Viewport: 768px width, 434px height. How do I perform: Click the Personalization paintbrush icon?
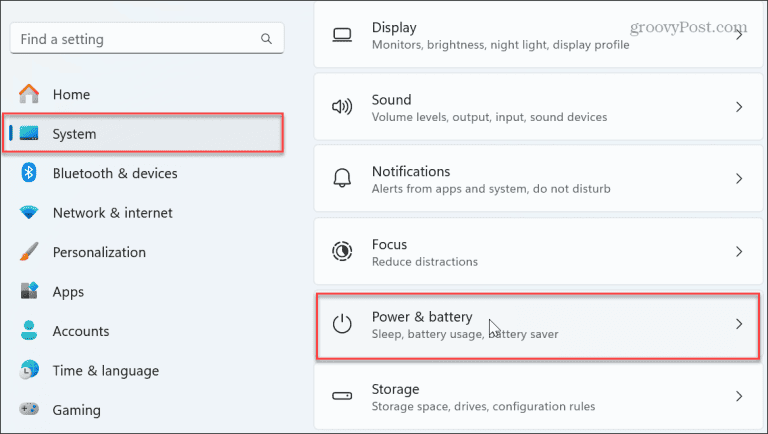pyautogui.click(x=29, y=252)
